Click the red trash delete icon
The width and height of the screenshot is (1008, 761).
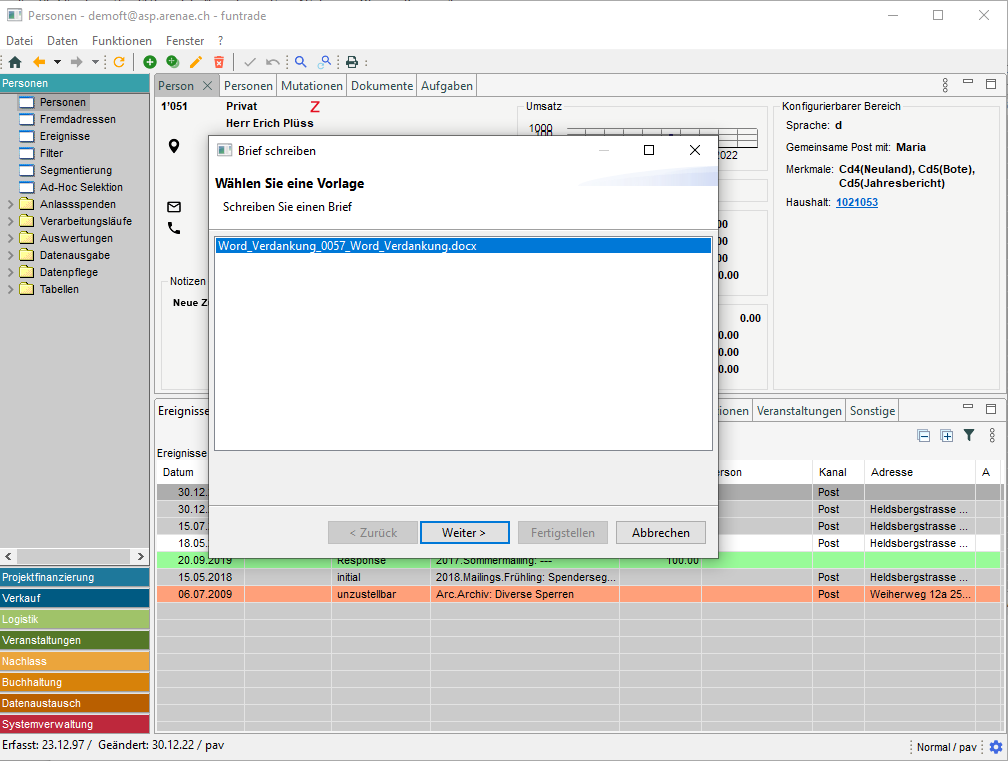pyautogui.click(x=219, y=62)
